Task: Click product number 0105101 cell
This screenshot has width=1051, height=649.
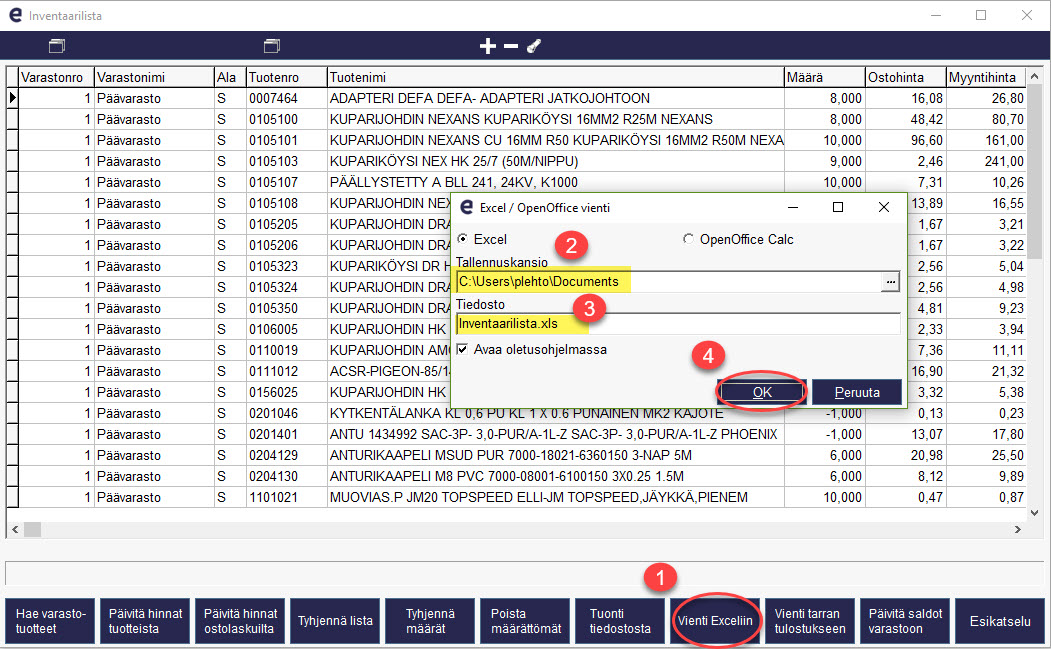Action: (286, 140)
